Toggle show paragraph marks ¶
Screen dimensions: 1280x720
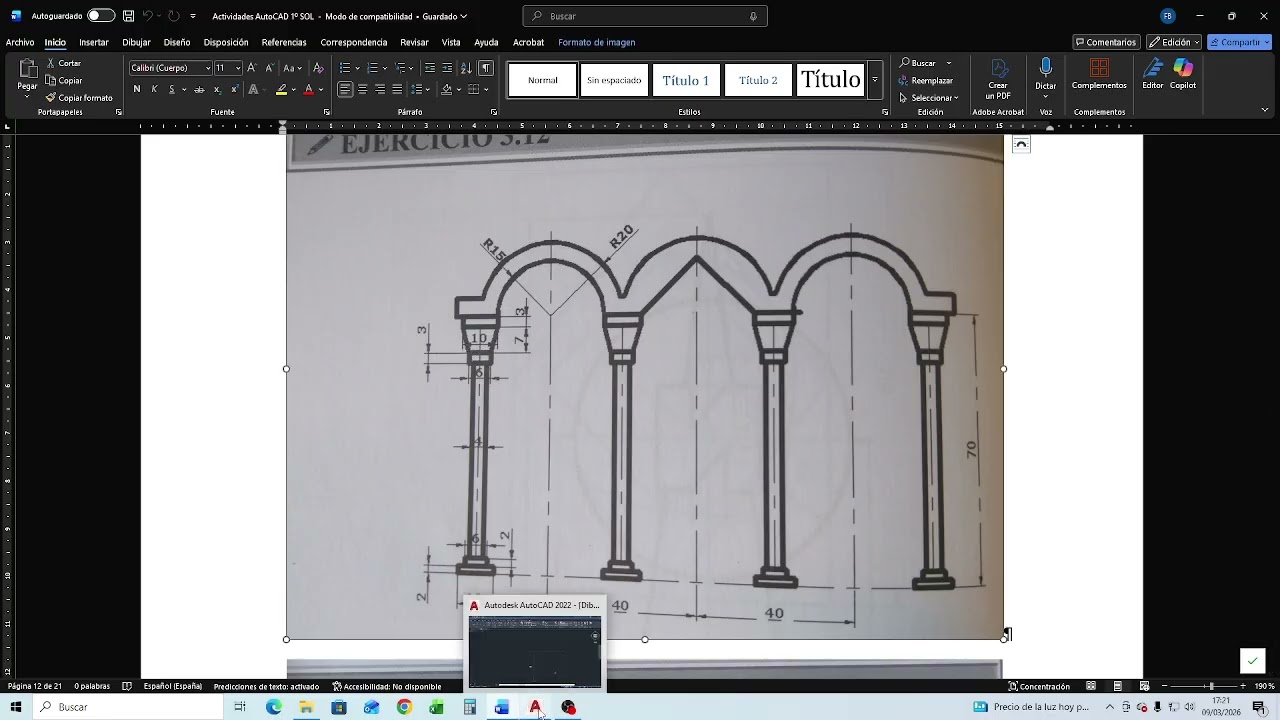coord(486,68)
